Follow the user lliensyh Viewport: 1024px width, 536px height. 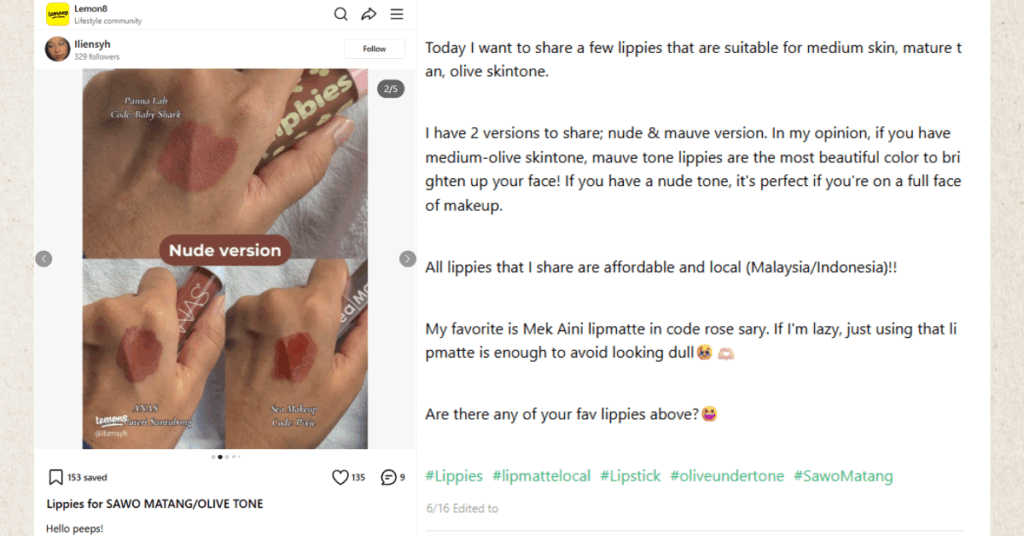pyautogui.click(x=374, y=49)
